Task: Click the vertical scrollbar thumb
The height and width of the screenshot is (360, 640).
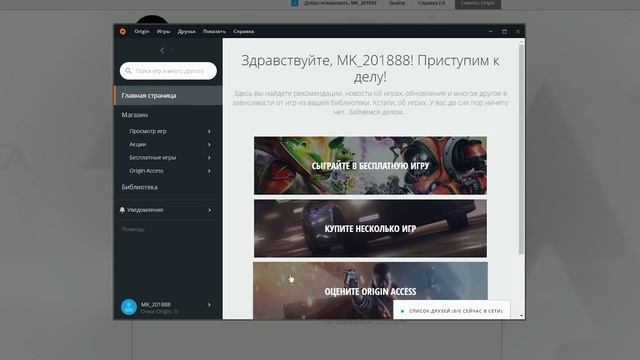Action: [x=521, y=149]
